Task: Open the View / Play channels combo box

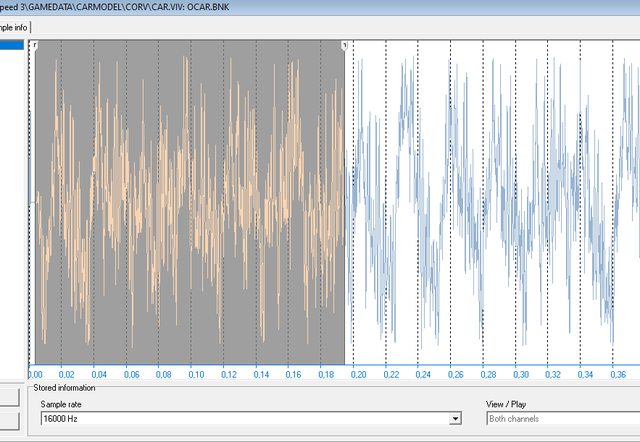Action: [563, 419]
